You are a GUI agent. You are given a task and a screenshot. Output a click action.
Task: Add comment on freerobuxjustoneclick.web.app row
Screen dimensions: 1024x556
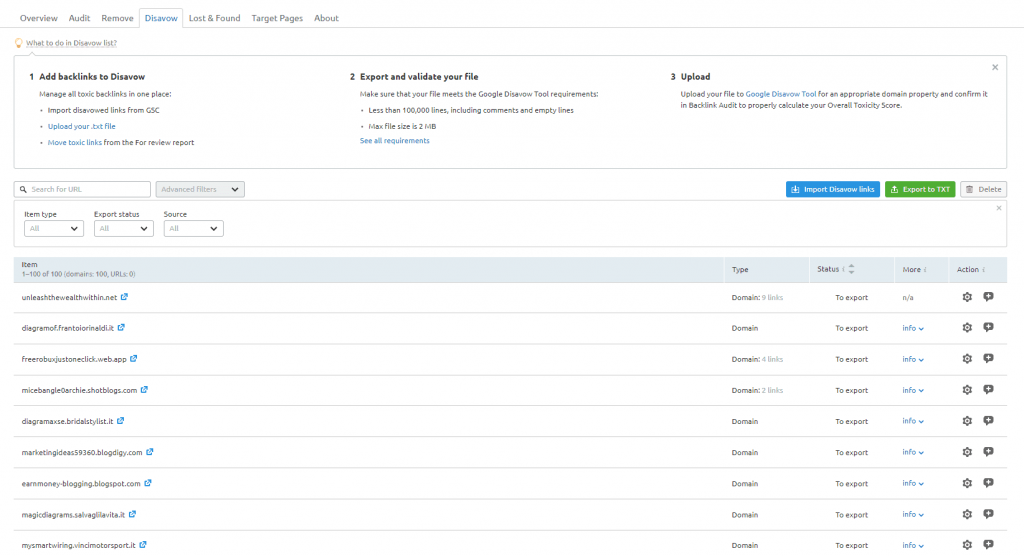point(989,359)
